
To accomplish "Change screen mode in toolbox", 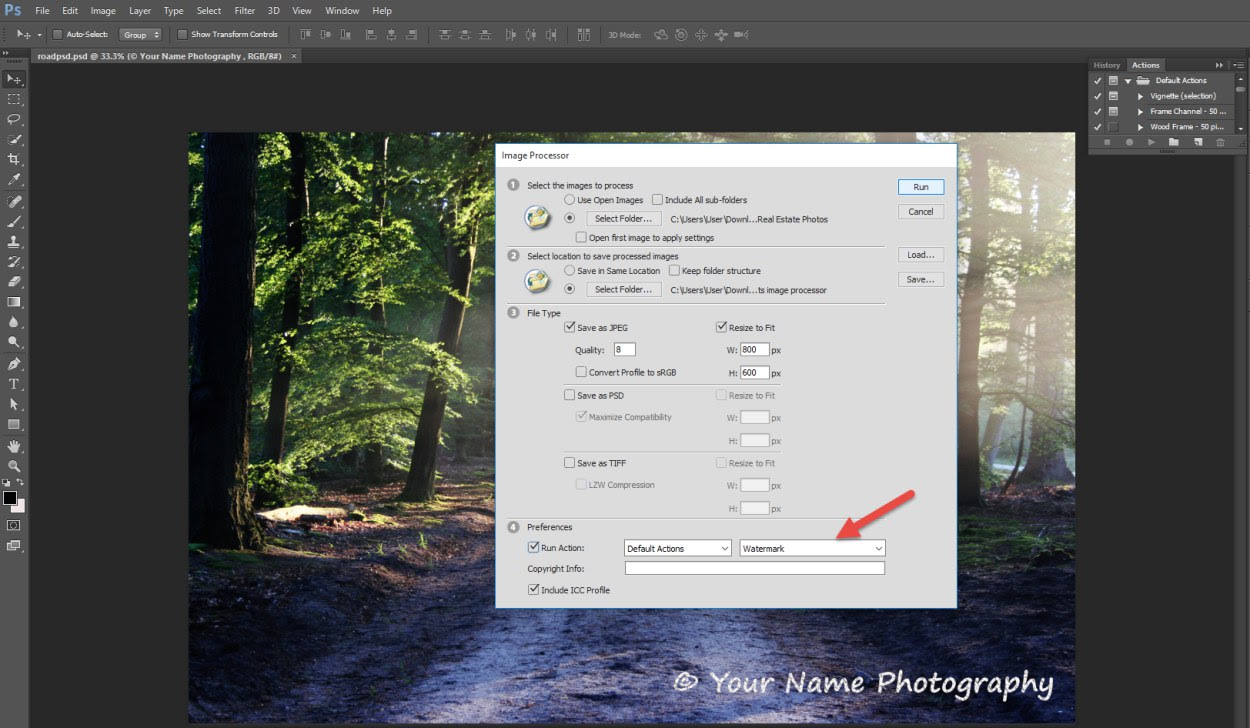I will [14, 546].
